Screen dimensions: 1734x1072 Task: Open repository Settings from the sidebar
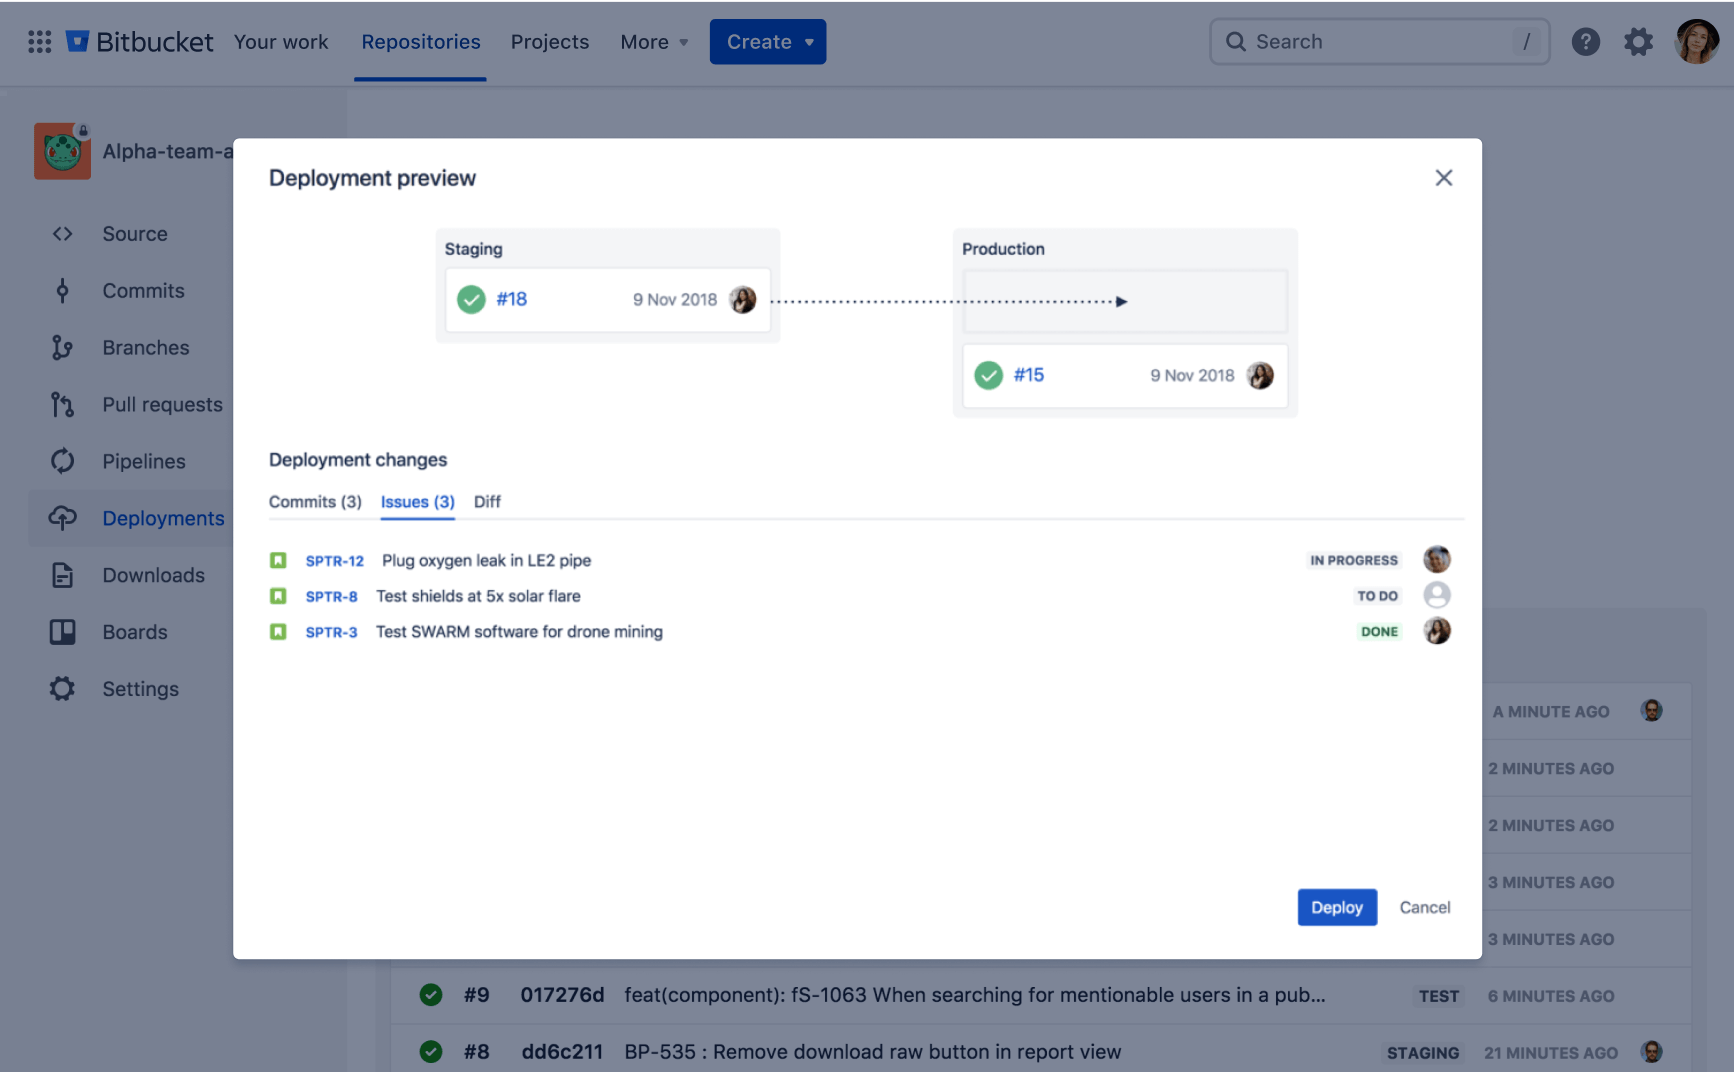coord(140,688)
